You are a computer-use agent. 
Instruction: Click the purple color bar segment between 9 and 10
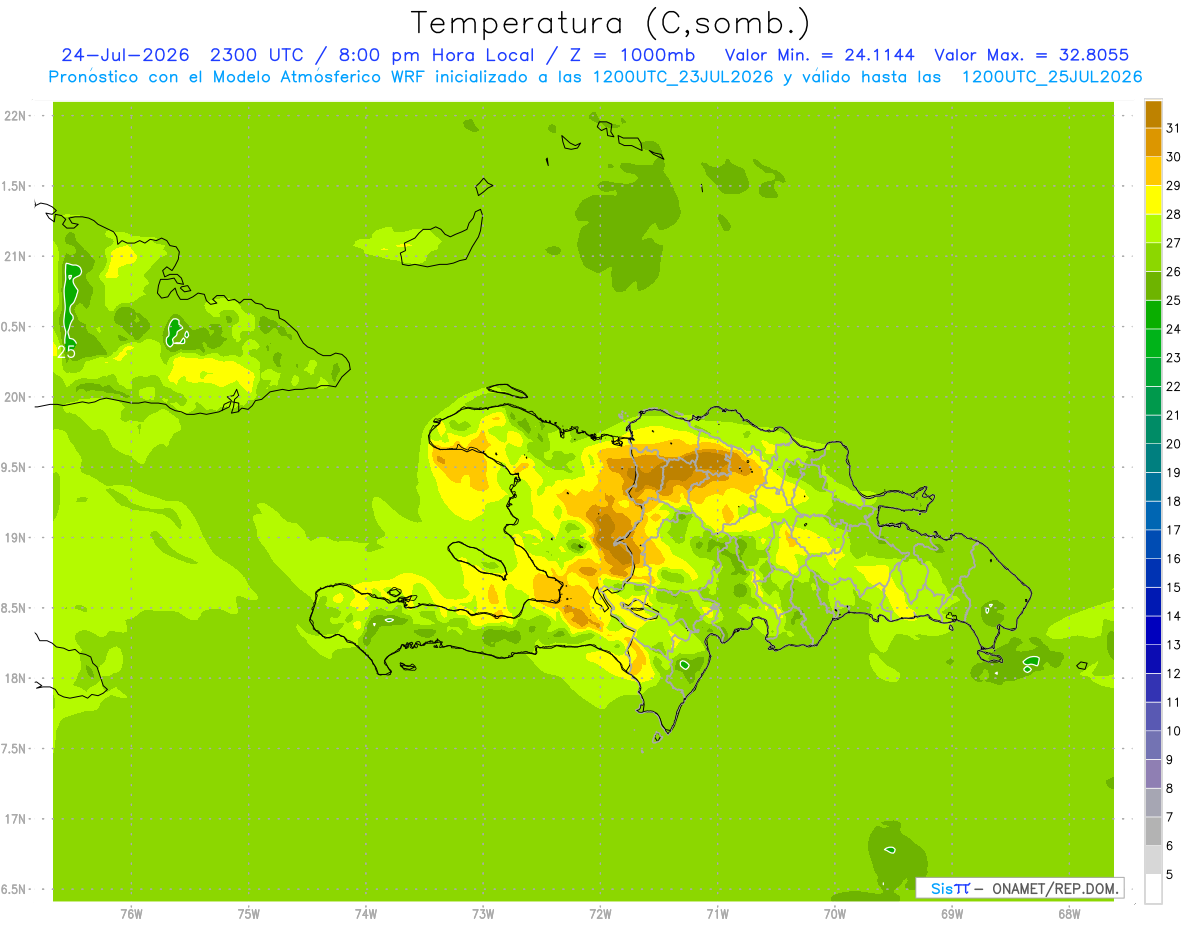(1153, 745)
